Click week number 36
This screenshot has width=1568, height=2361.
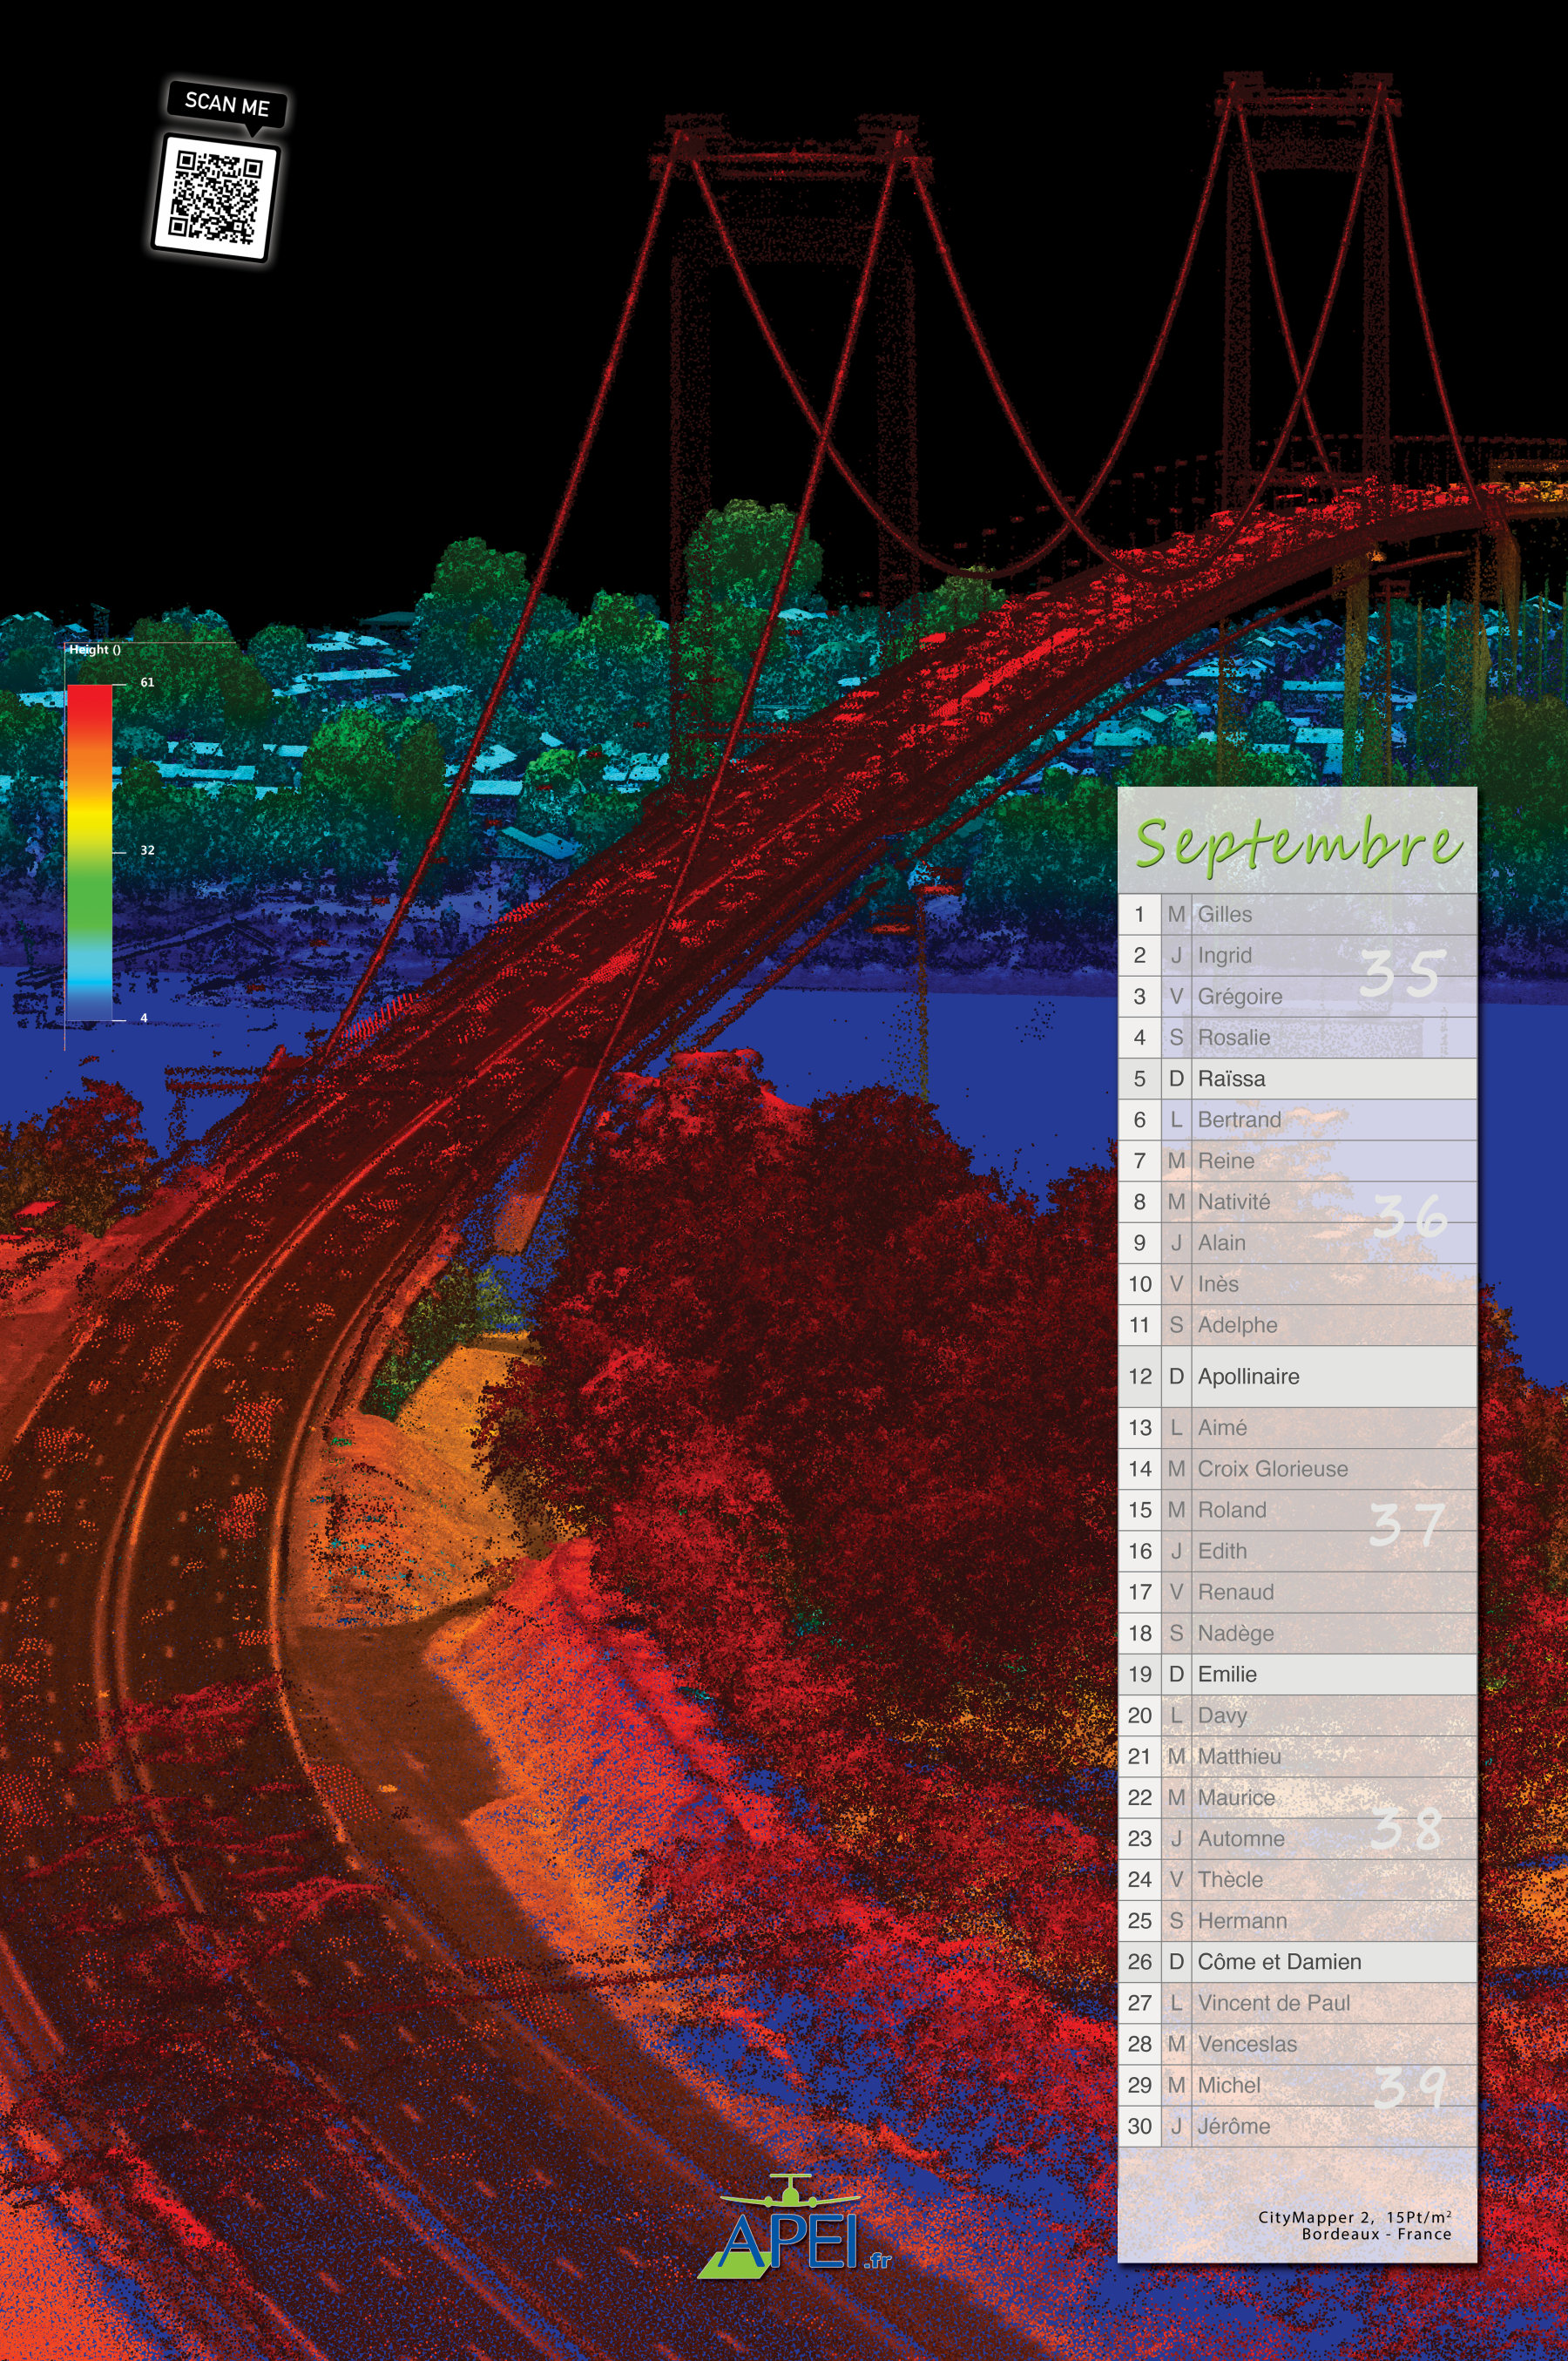[x=1410, y=1214]
